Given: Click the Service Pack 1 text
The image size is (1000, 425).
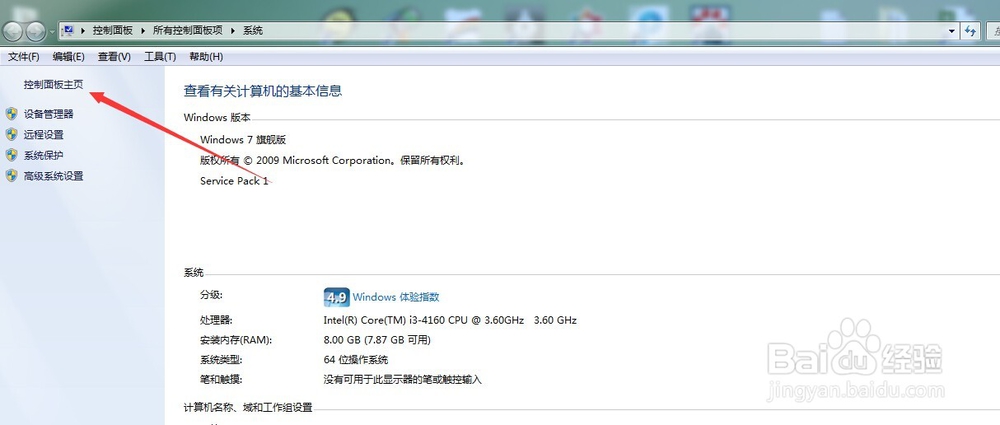Looking at the screenshot, I should tap(234, 181).
